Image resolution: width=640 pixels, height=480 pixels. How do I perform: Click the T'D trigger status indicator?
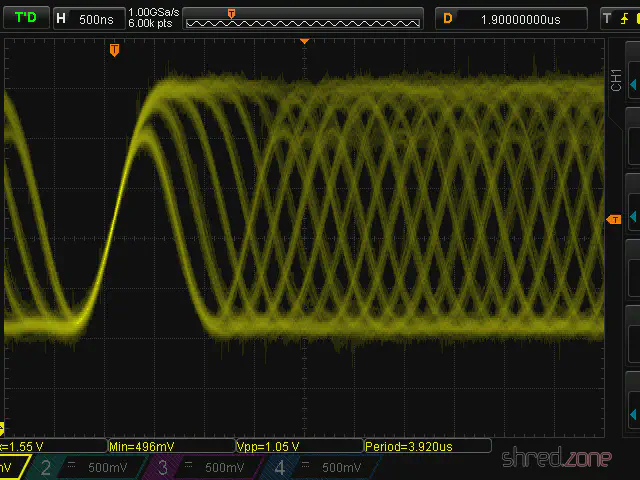coord(25,18)
